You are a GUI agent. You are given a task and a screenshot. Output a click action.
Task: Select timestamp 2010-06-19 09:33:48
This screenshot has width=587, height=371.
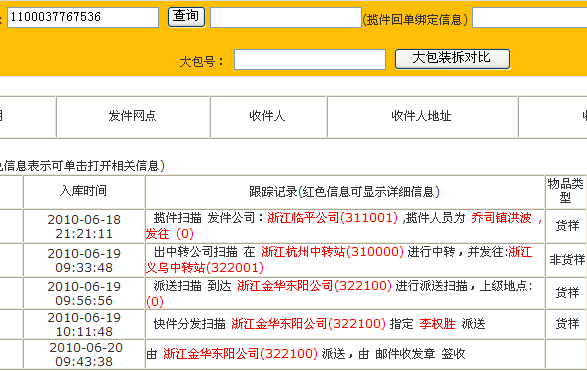[84, 260]
